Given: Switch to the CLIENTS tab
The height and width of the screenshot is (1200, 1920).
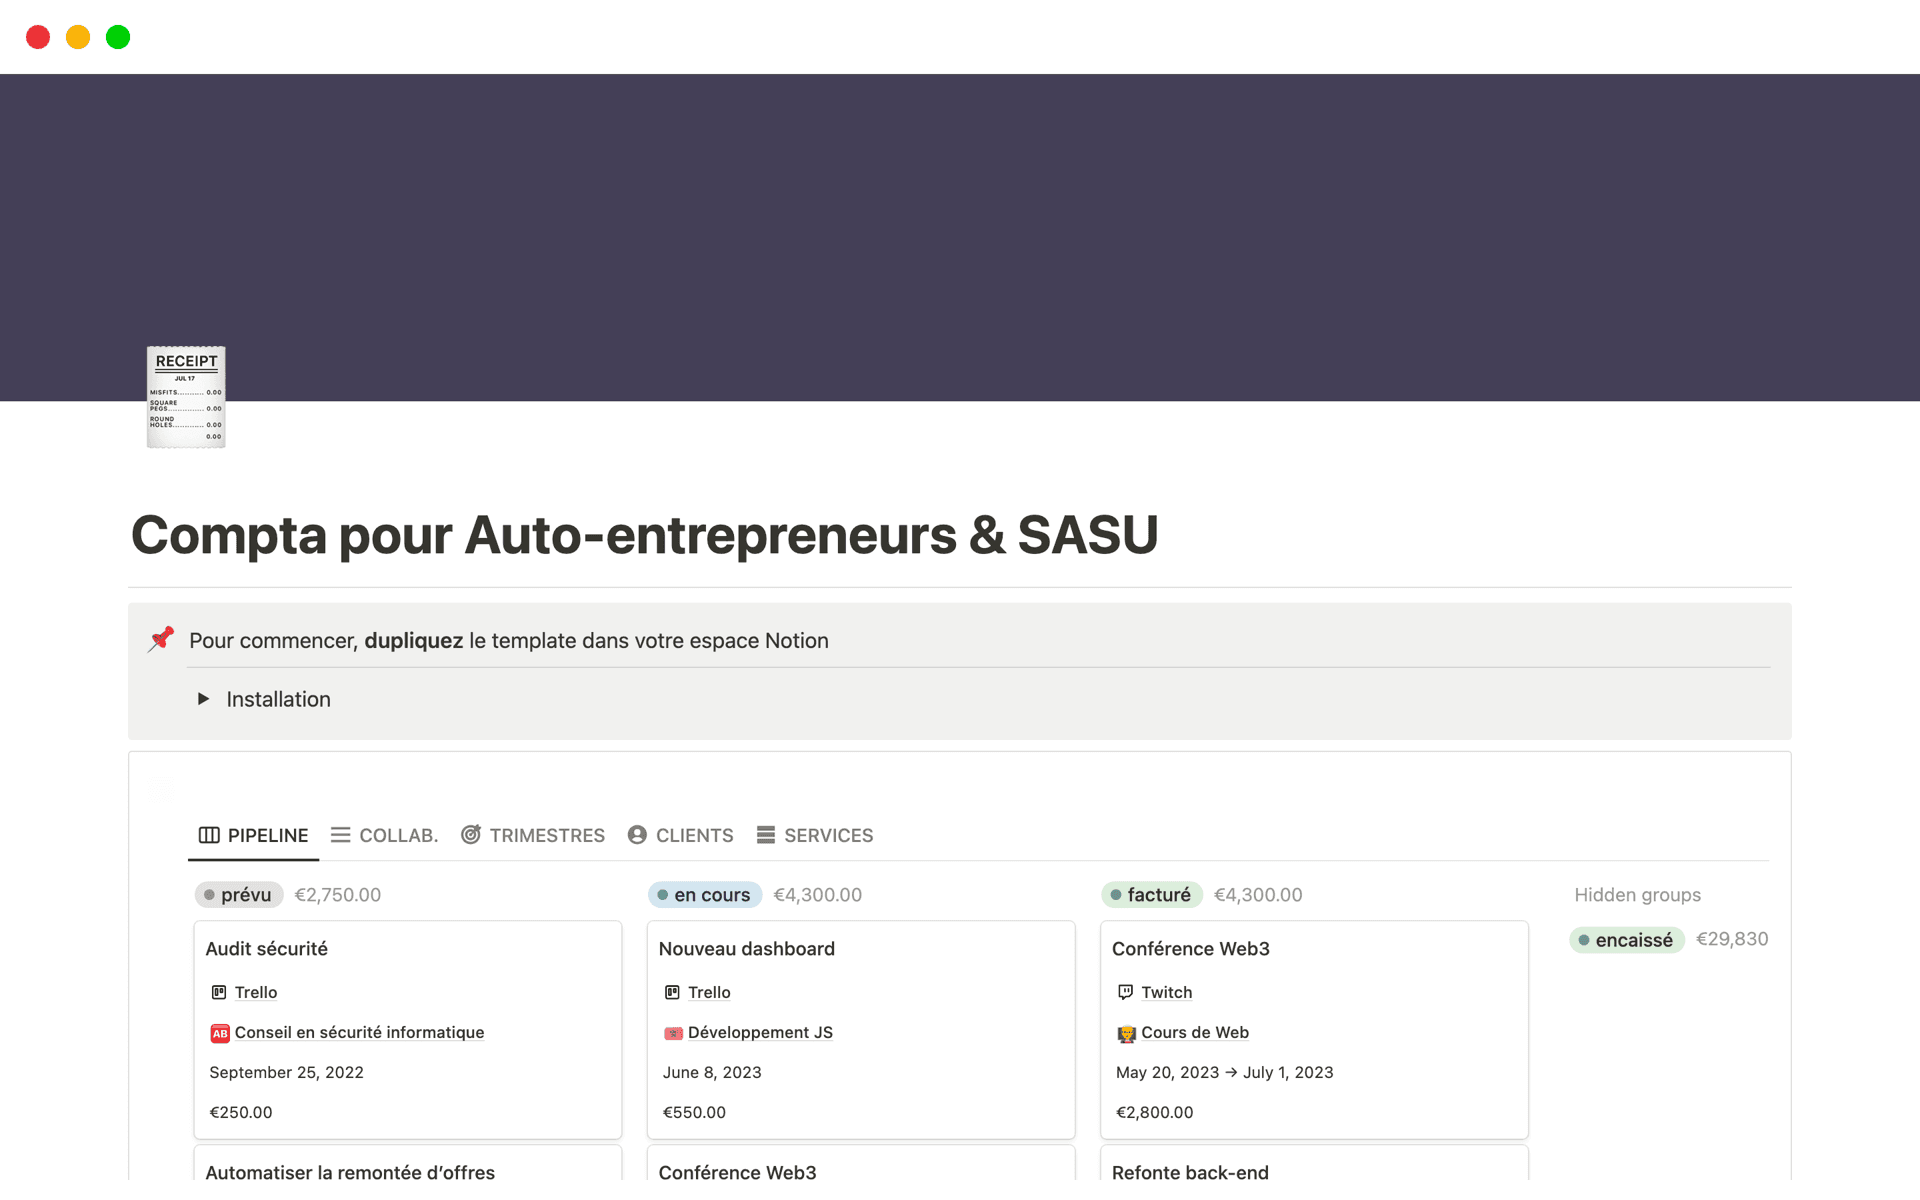Looking at the screenshot, I should (694, 835).
